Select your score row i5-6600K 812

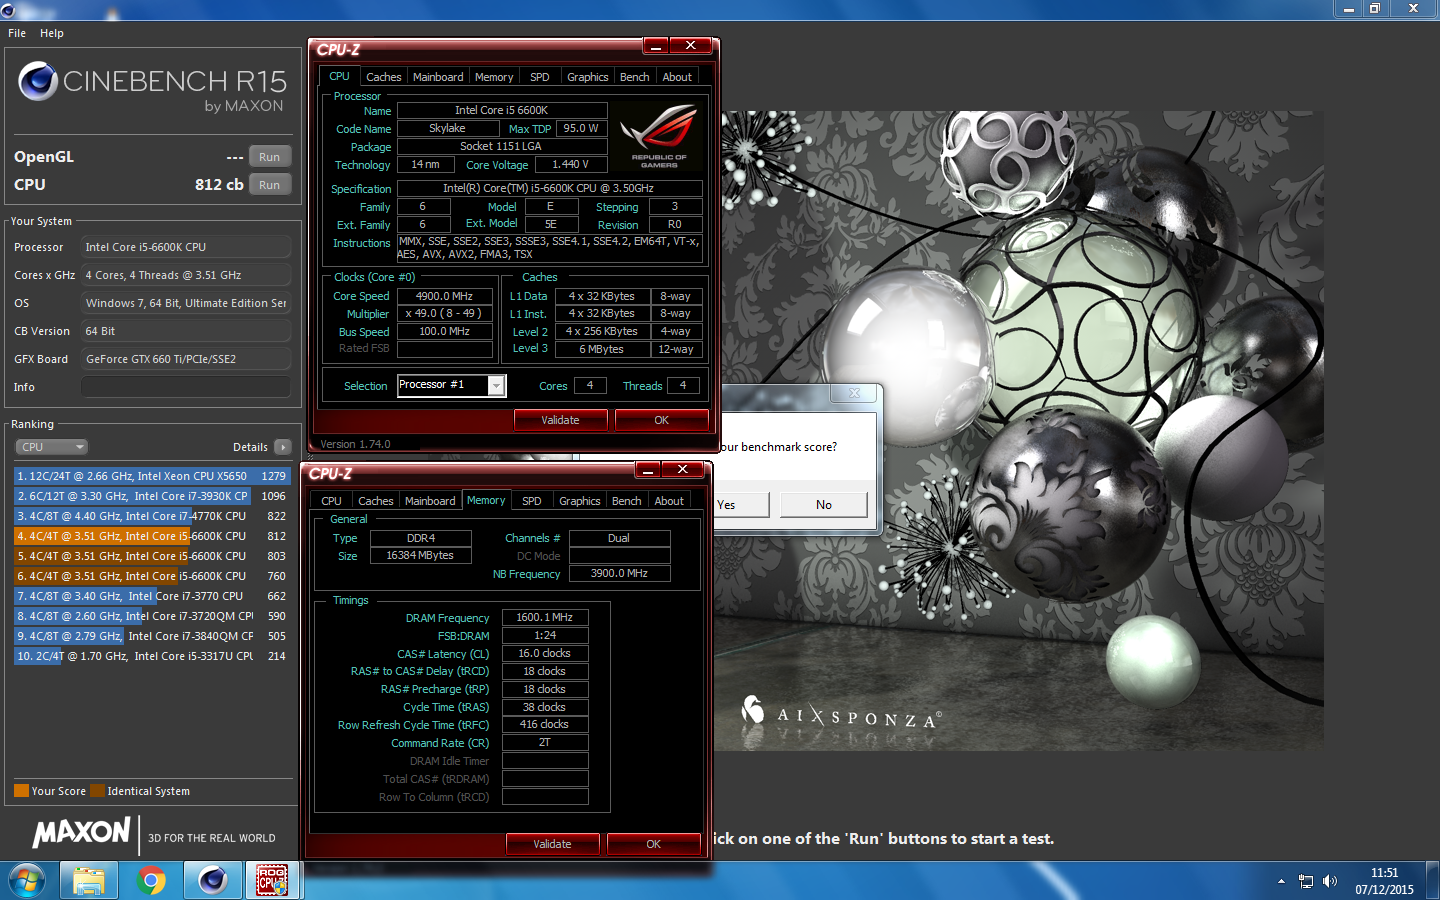coord(152,536)
